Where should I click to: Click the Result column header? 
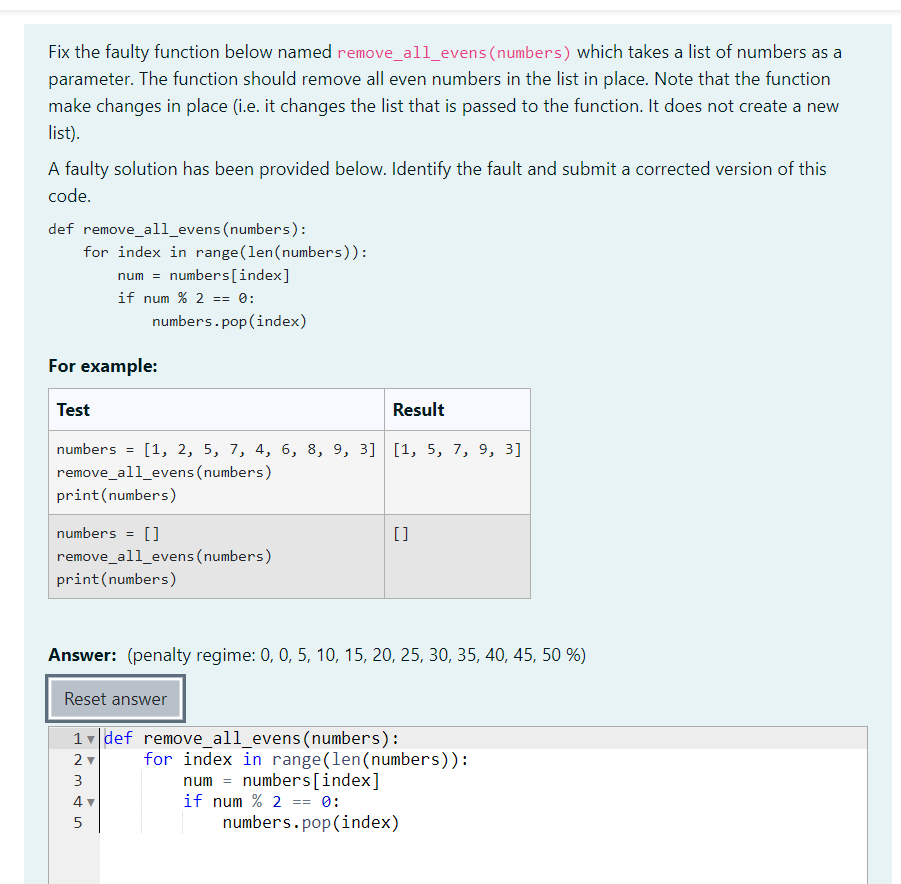pyautogui.click(x=418, y=409)
